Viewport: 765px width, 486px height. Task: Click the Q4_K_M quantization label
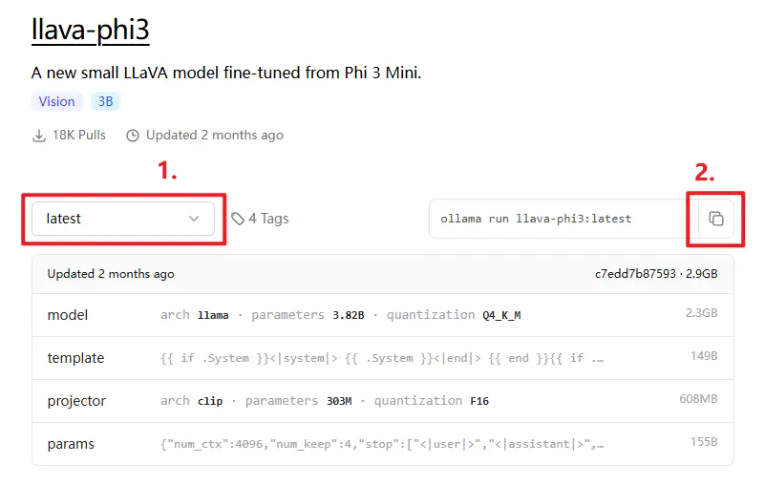point(502,315)
